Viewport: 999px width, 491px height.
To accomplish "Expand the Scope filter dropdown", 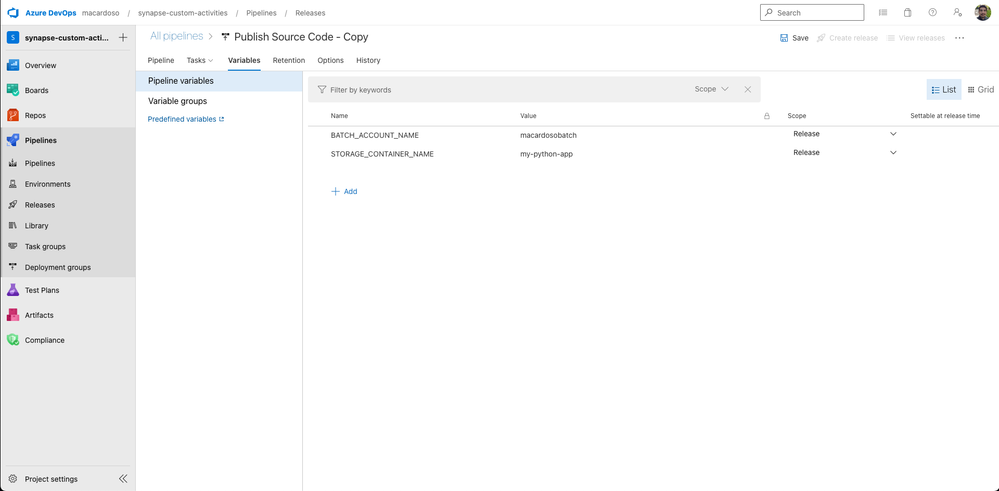I will [x=712, y=89].
